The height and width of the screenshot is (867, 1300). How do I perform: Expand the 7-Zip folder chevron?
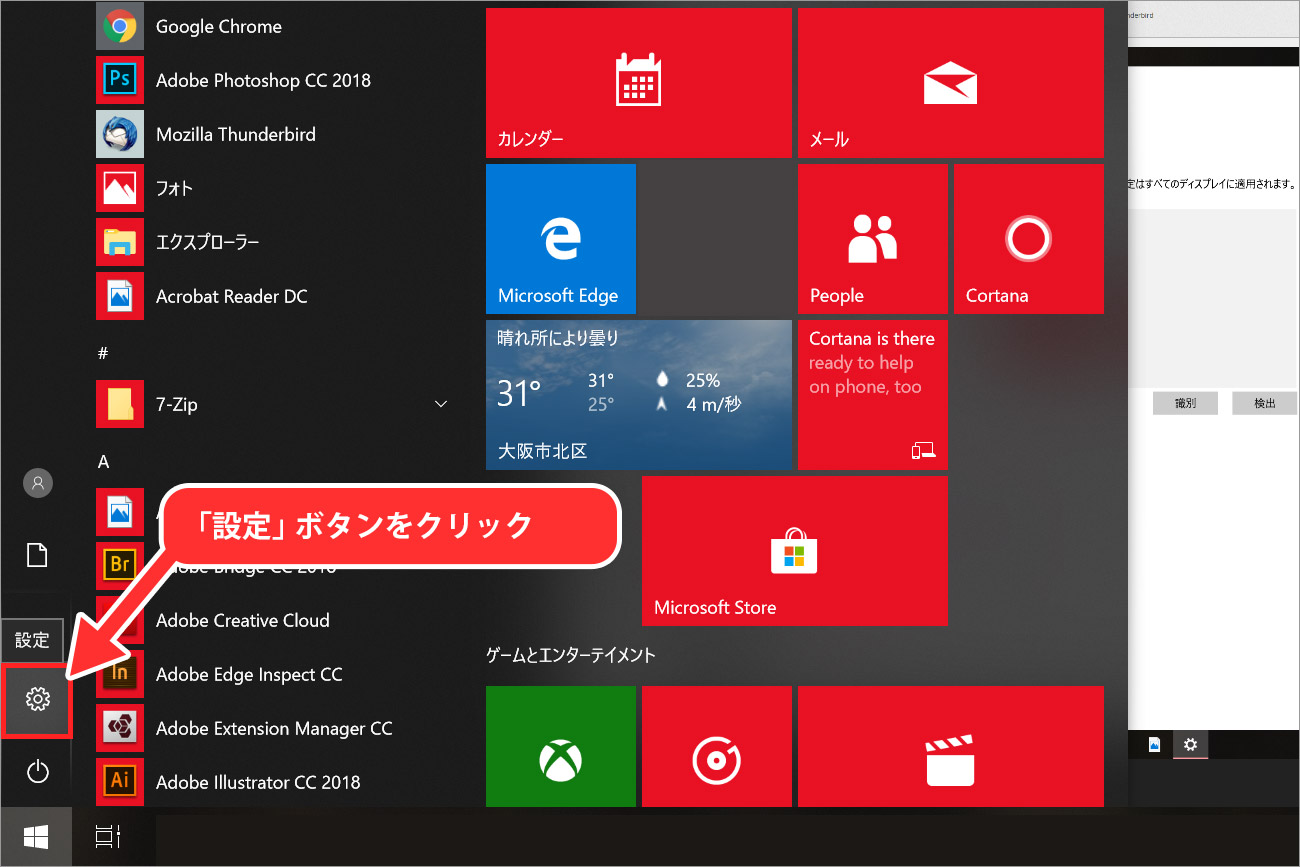pyautogui.click(x=441, y=404)
